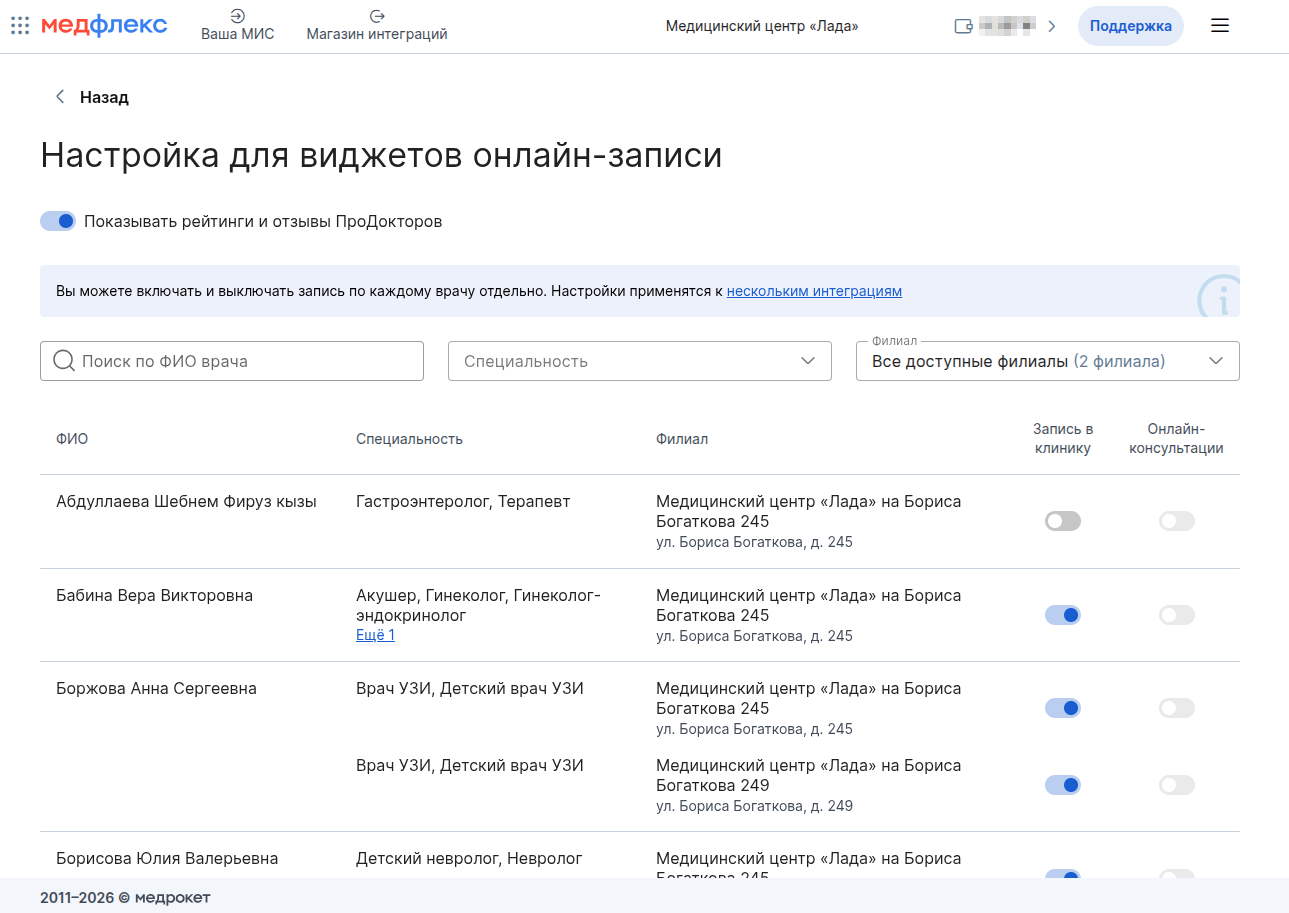This screenshot has height=913, width=1289.
Task: Open the apps grid icon beside the logo
Action: pyautogui.click(x=19, y=26)
